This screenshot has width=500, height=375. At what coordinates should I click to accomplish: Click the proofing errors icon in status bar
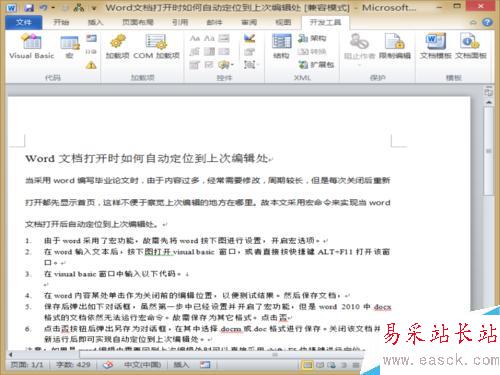[x=108, y=365]
